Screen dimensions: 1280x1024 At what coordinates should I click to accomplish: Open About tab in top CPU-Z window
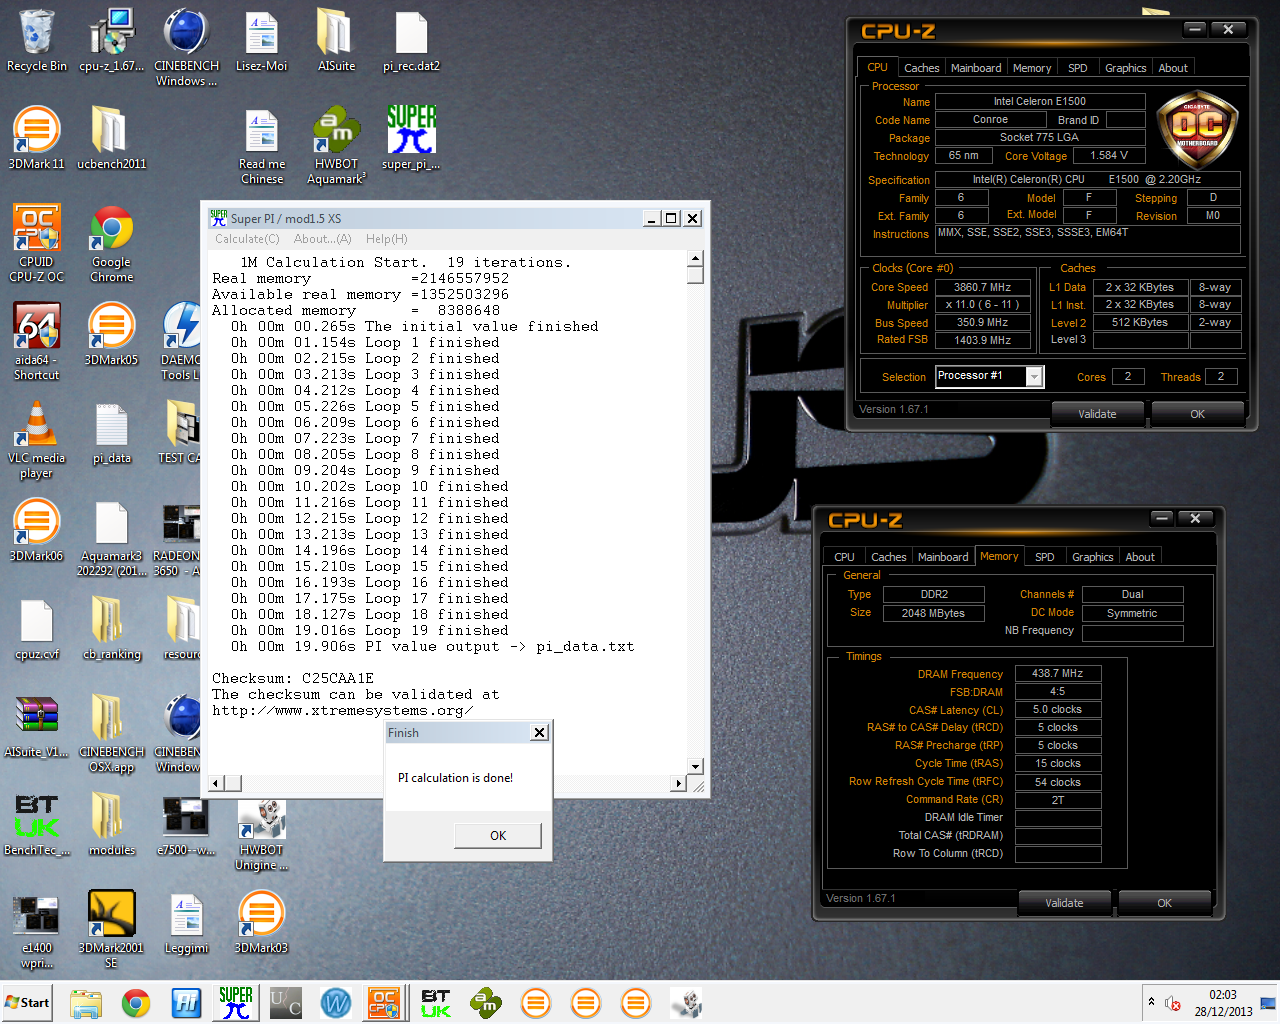1173,68
